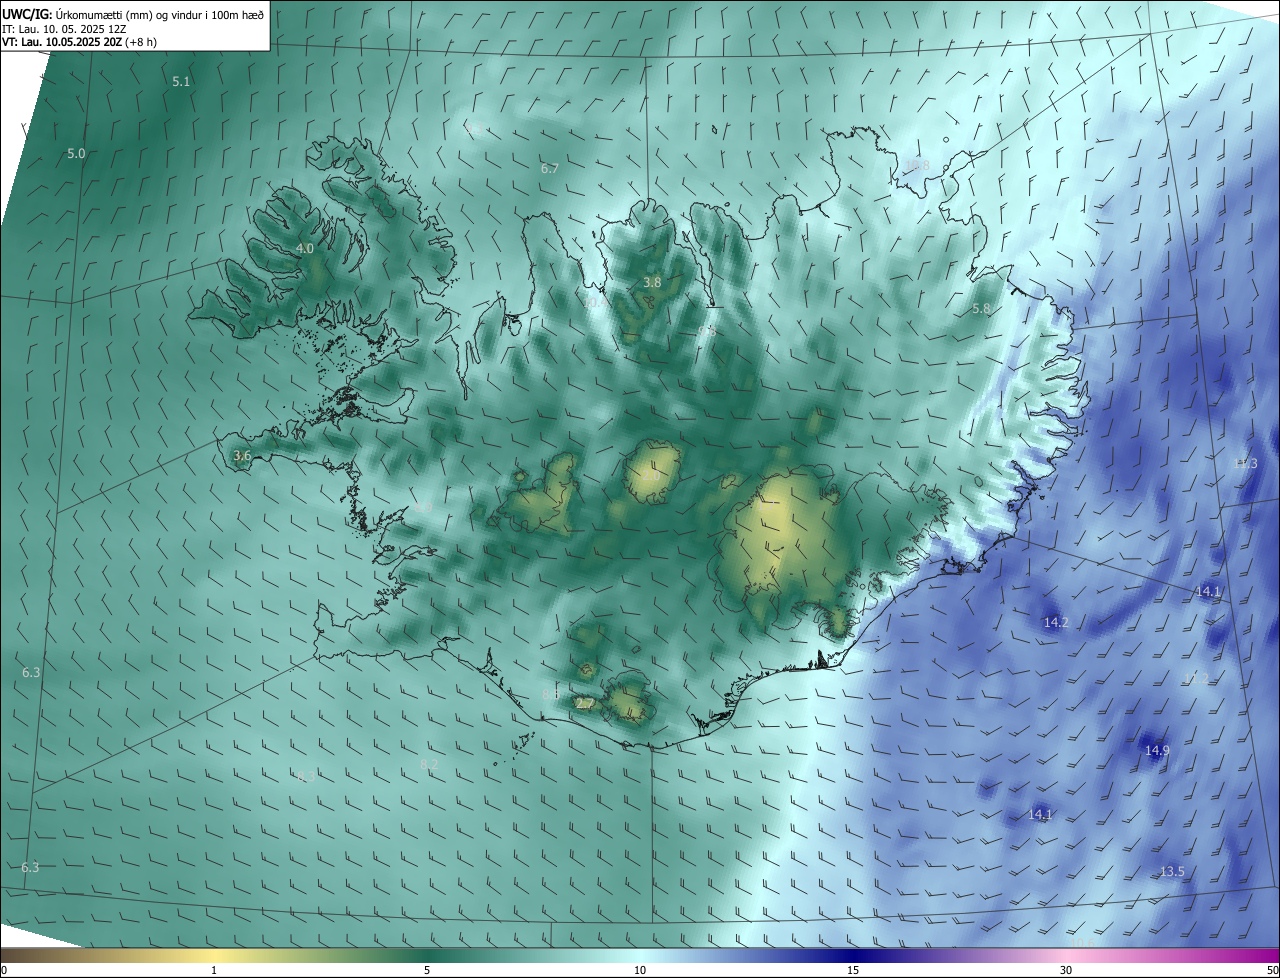Click the 5.0 value label on the map
The image size is (1280, 978).
[76, 153]
